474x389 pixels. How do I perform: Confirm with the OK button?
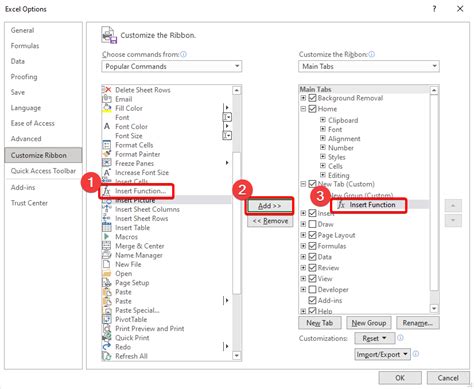coord(400,378)
